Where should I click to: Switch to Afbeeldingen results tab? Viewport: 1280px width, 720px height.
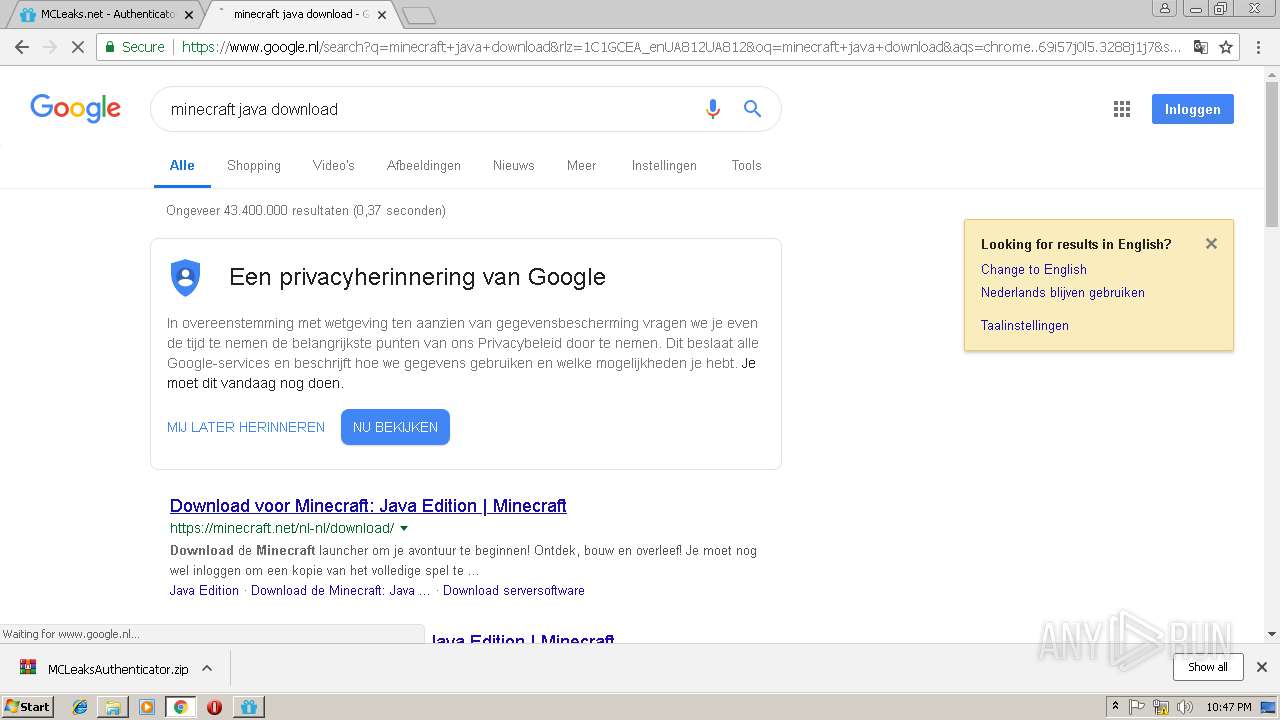click(x=424, y=165)
